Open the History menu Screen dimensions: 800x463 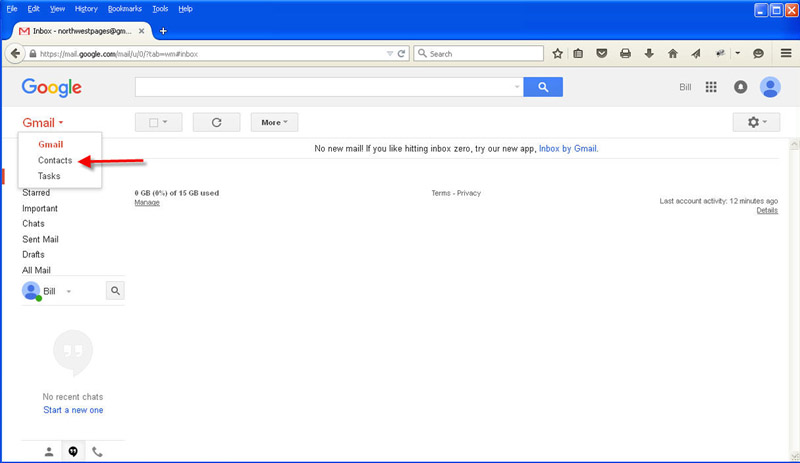86,9
